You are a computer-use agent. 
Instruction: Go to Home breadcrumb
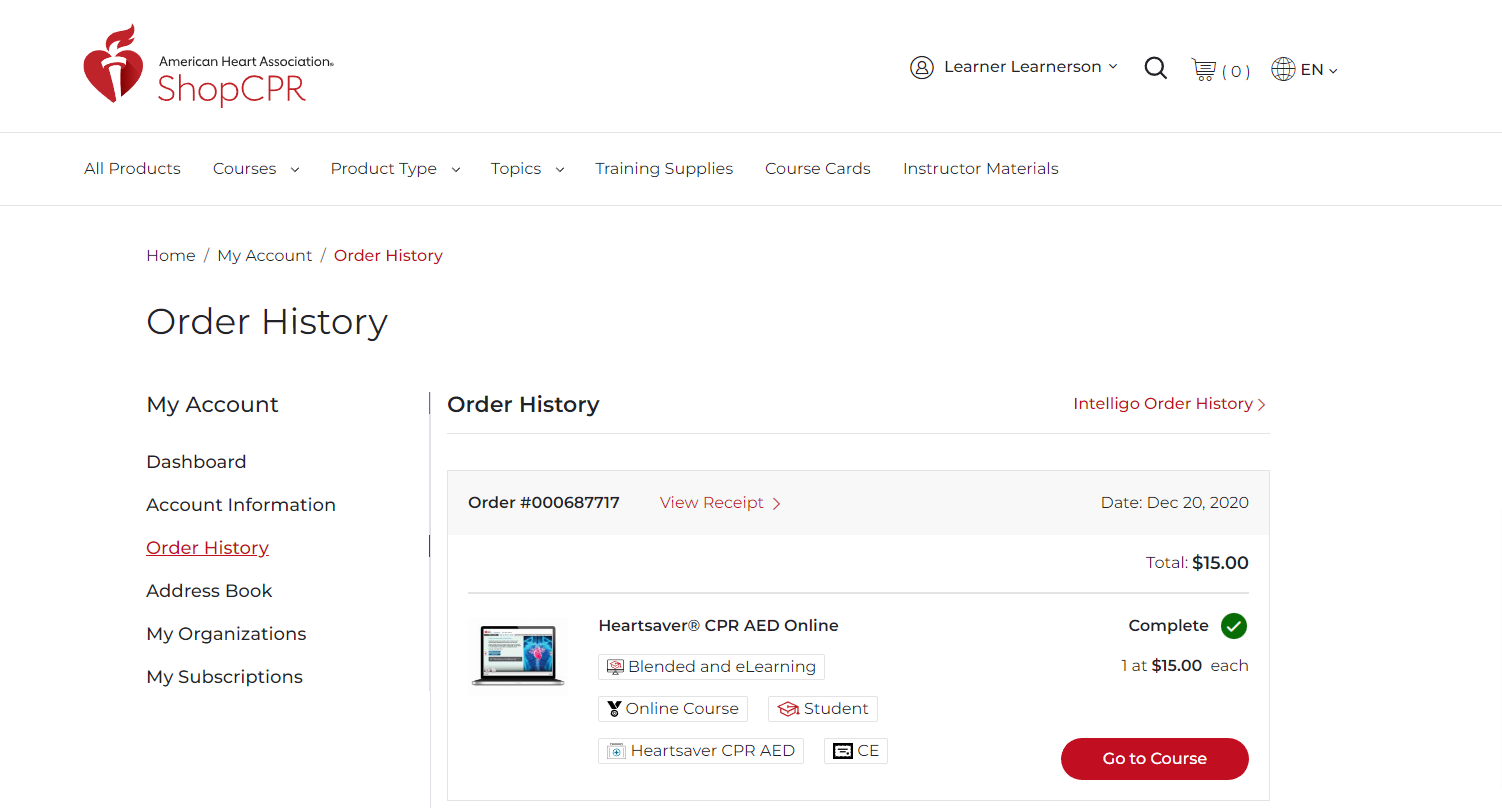171,256
